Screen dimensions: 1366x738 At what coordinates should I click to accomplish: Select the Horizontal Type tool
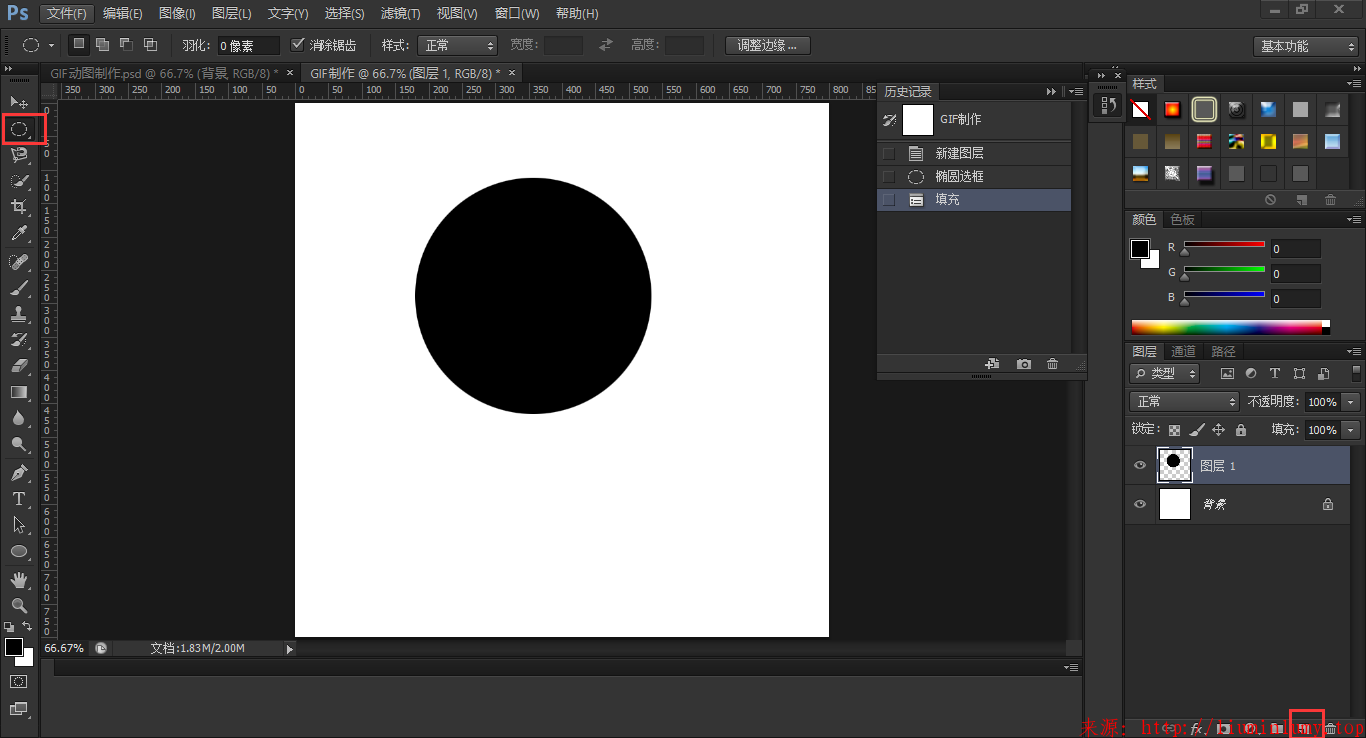19,498
